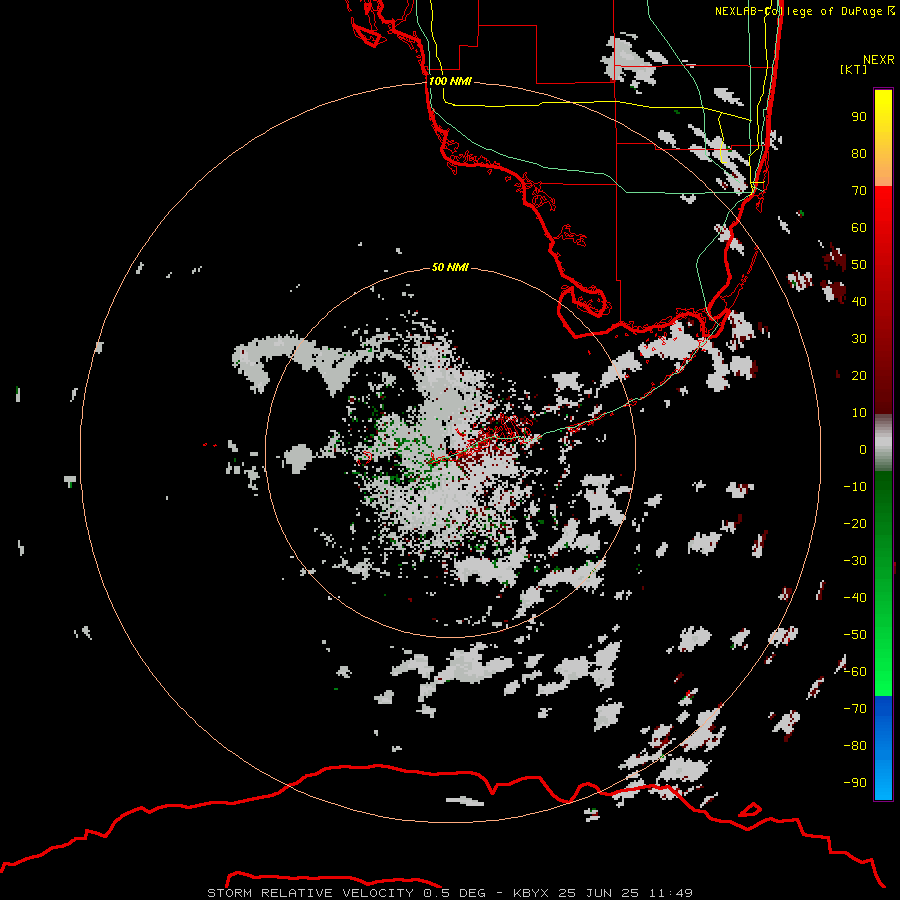Click the gray zero-velocity segment of the color bar

pyautogui.click(x=883, y=443)
